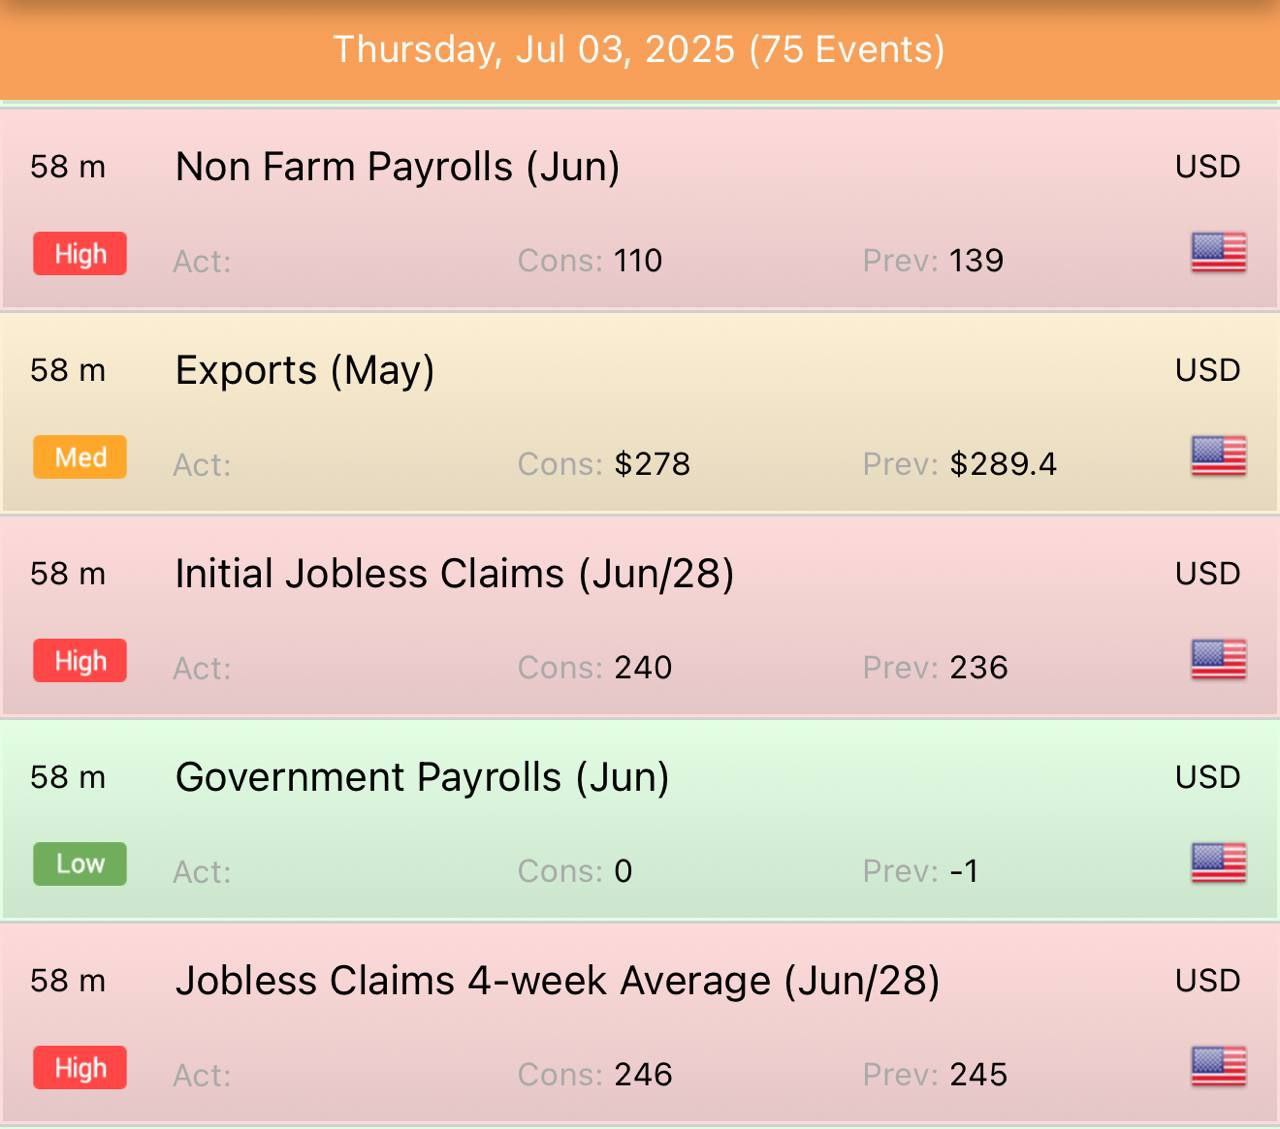
Task: Select the Med impact badge on Exports
Action: (80, 457)
